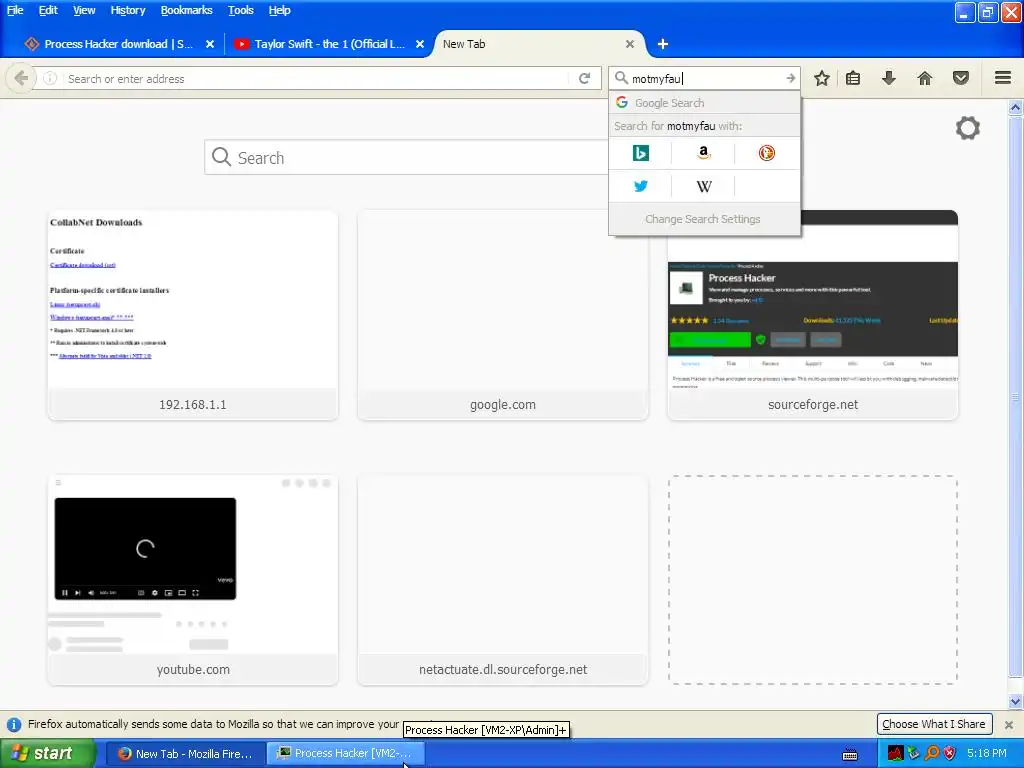1024x768 pixels.
Task: Open the Help menu
Action: pyautogui.click(x=279, y=10)
